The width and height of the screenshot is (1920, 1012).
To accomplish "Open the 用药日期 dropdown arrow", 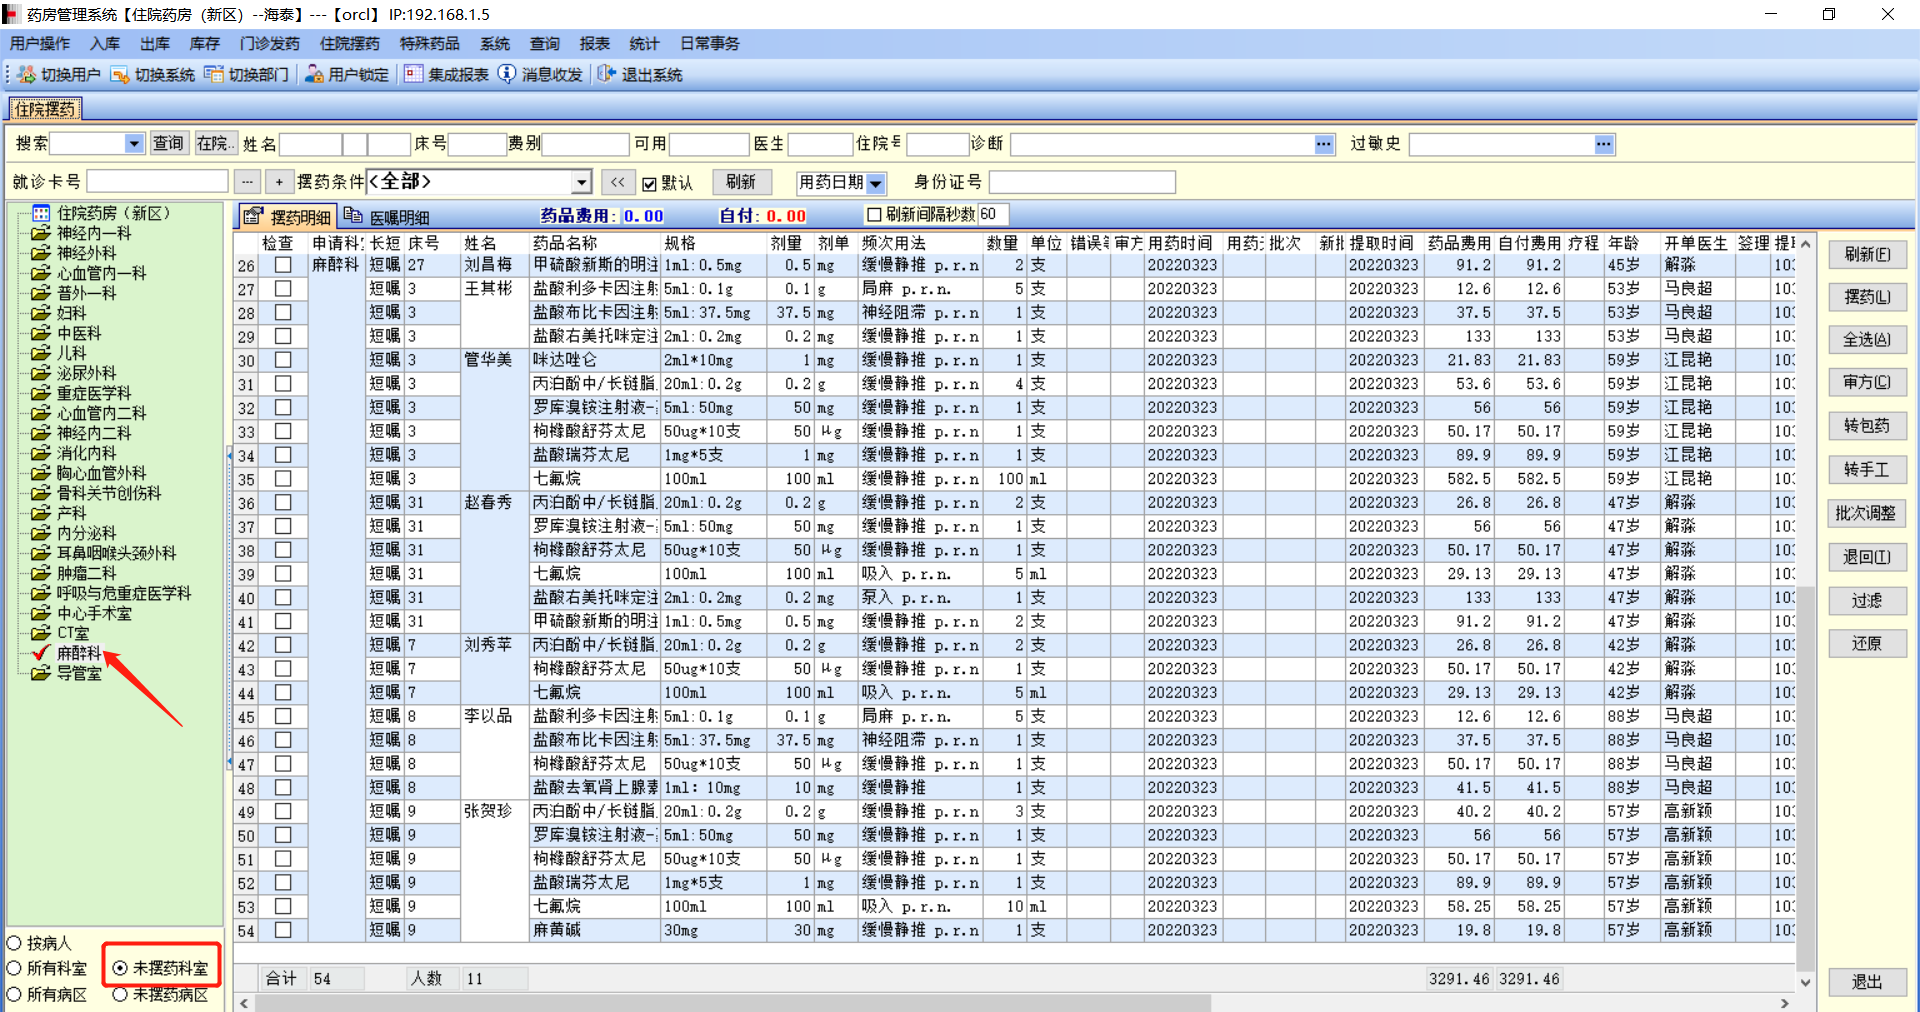I will [x=876, y=183].
